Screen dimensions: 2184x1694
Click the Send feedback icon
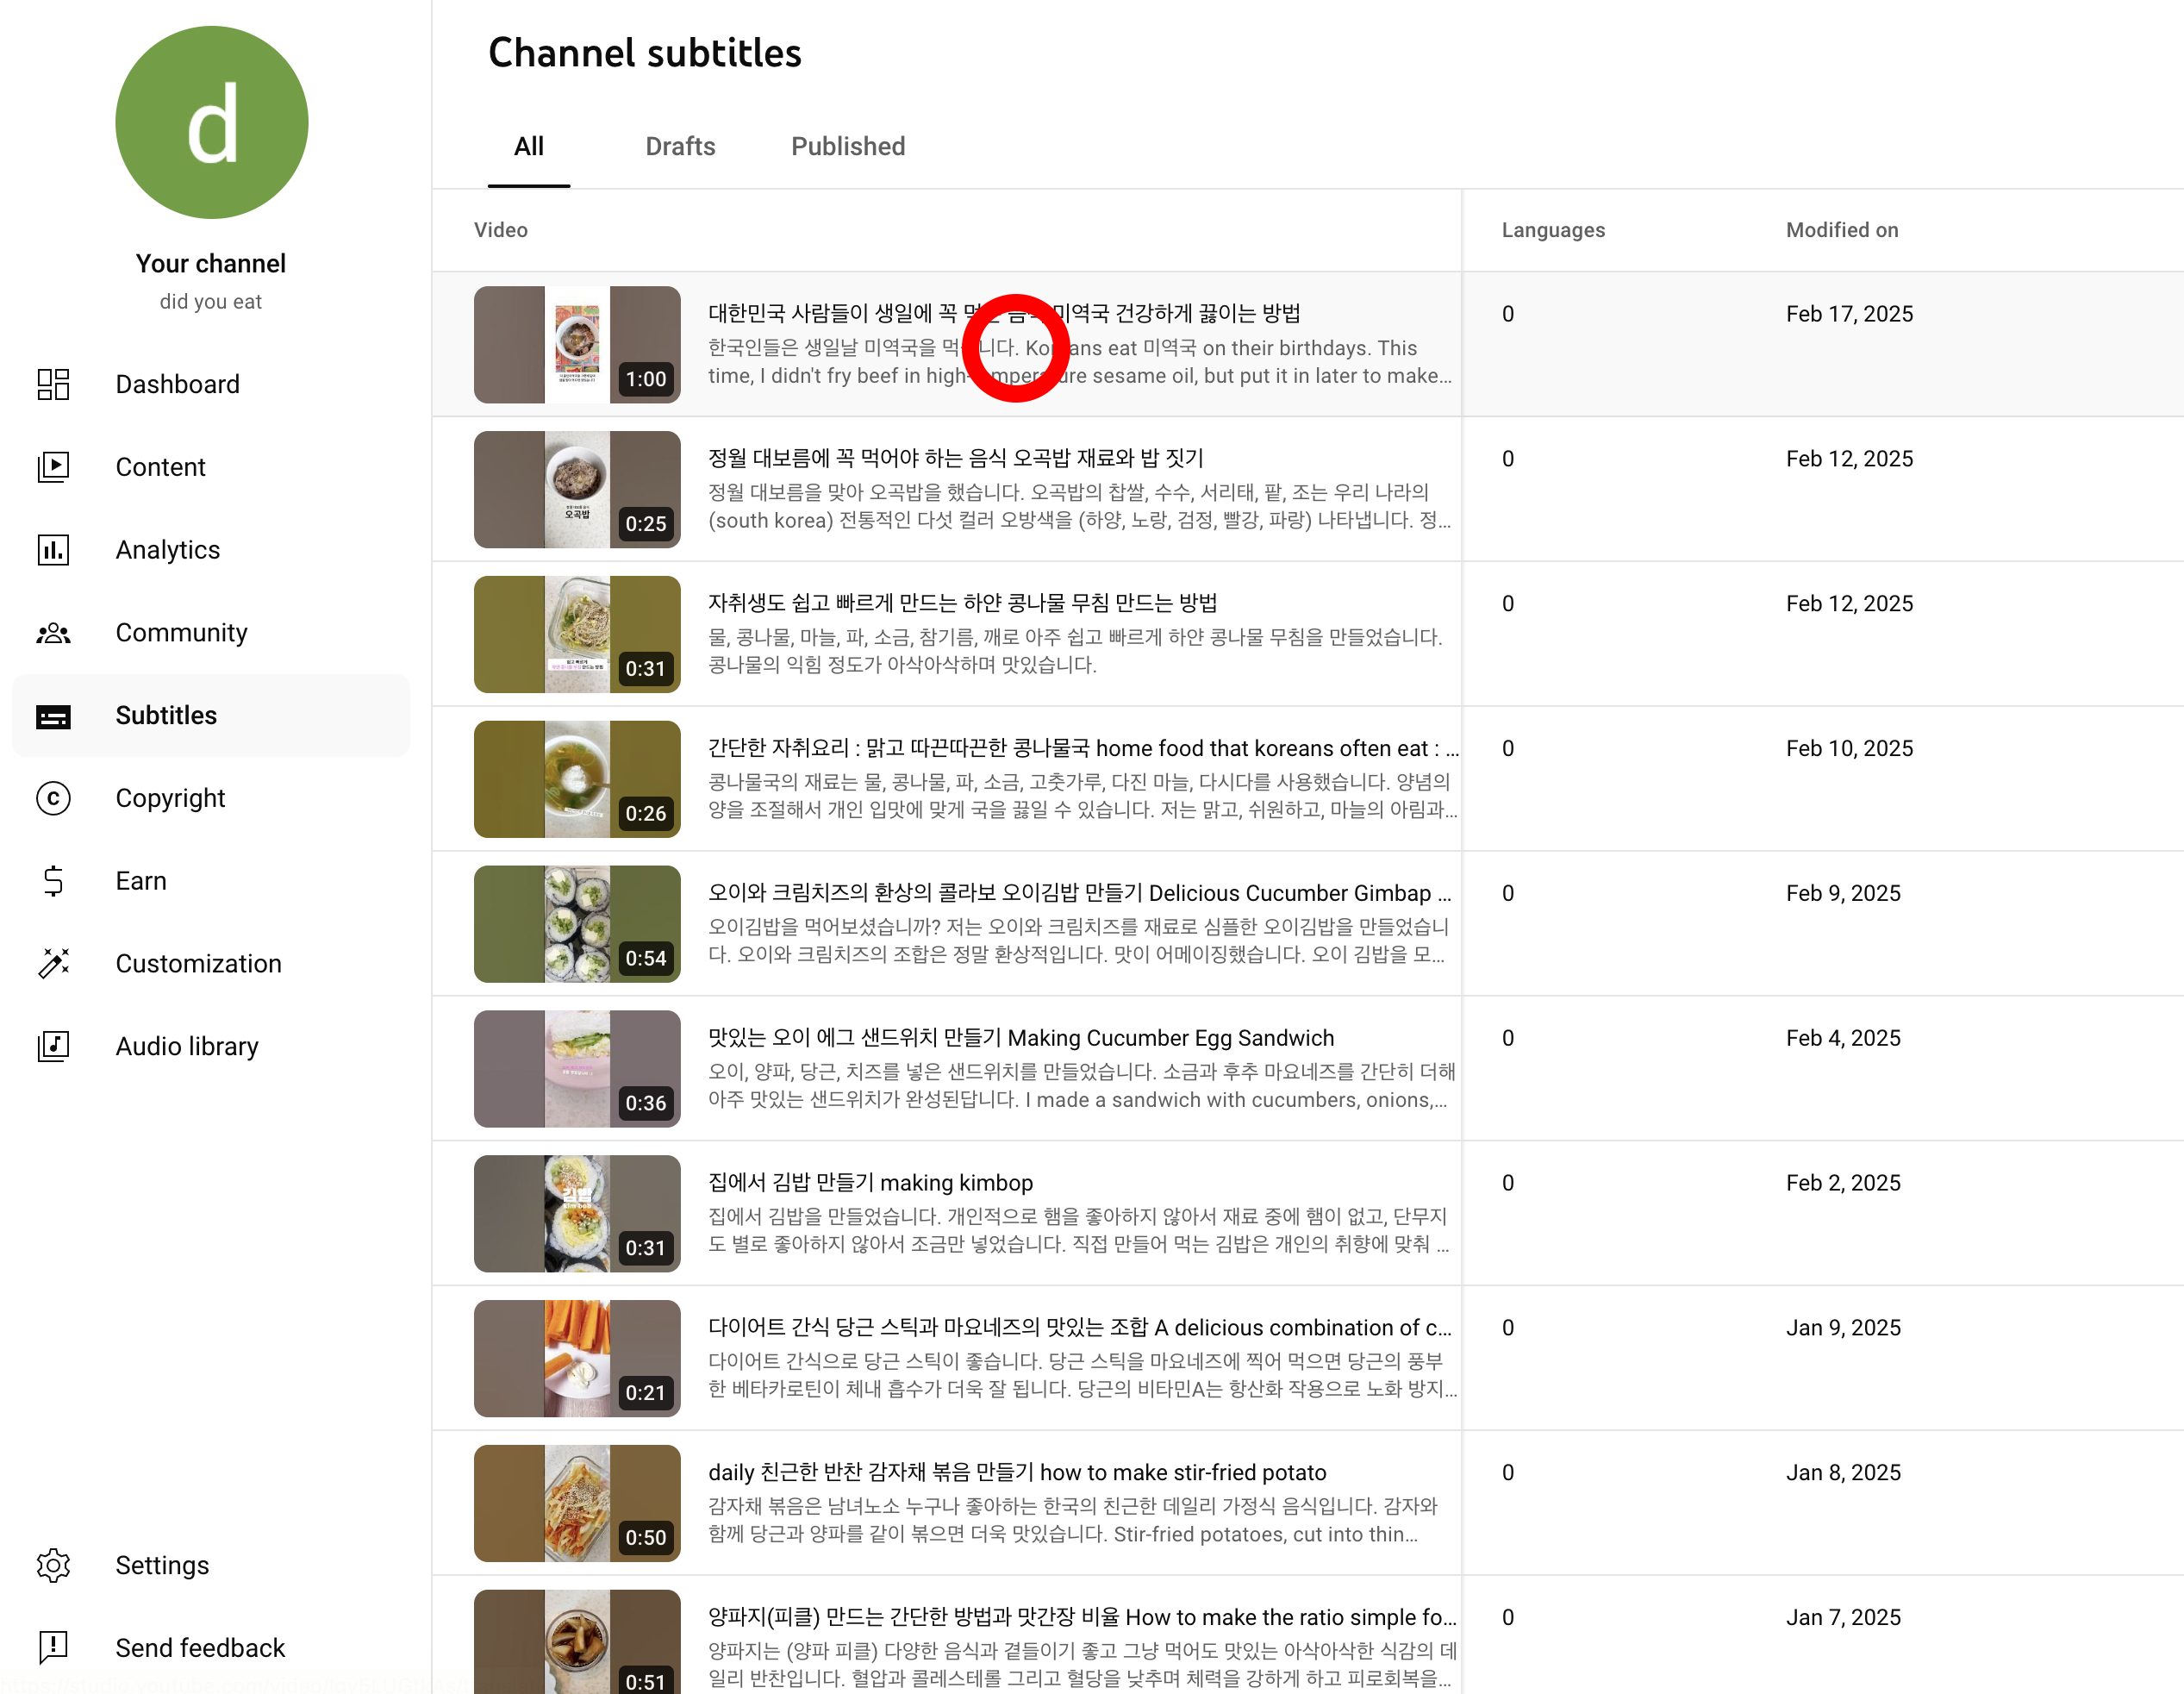[53, 1647]
